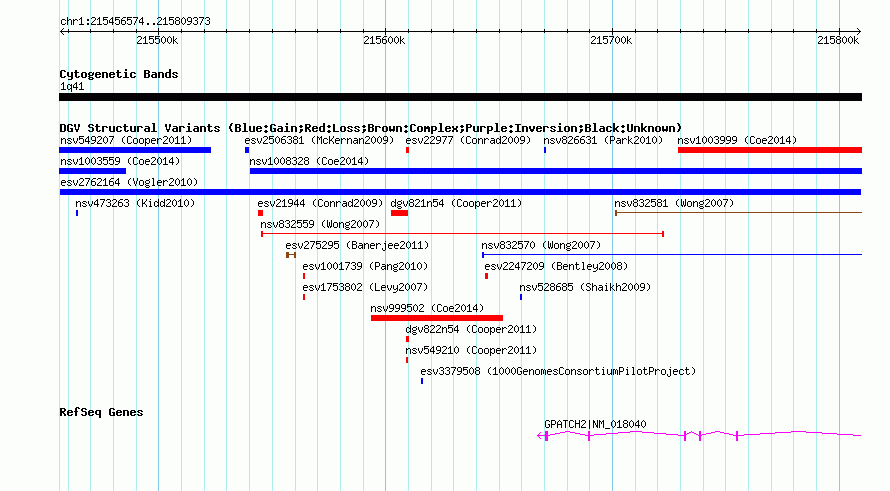The image size is (890, 491).
Task: Click the nsv549207 (Cooper2011) variant label
Action: [126, 140]
